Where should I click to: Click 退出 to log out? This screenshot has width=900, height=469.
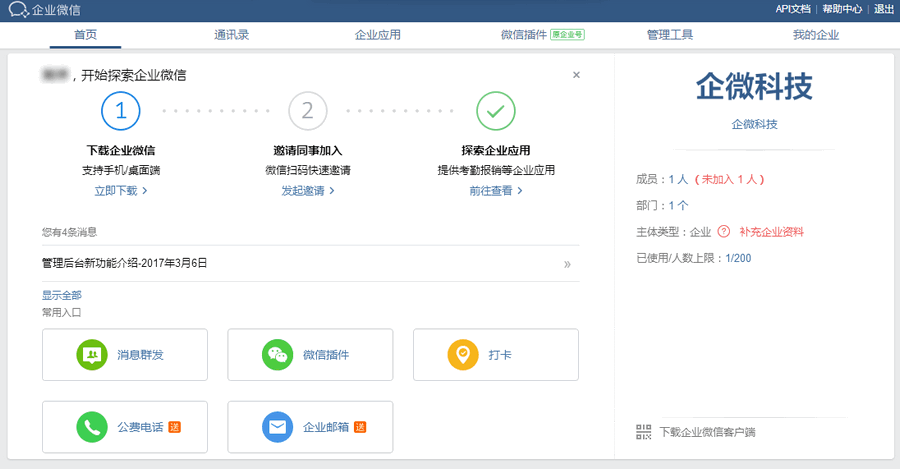click(x=883, y=9)
